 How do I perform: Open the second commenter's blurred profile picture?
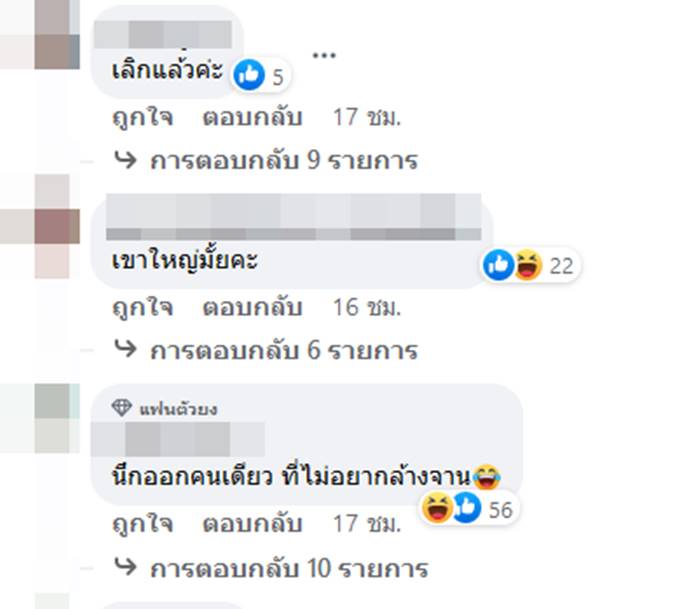point(40,226)
